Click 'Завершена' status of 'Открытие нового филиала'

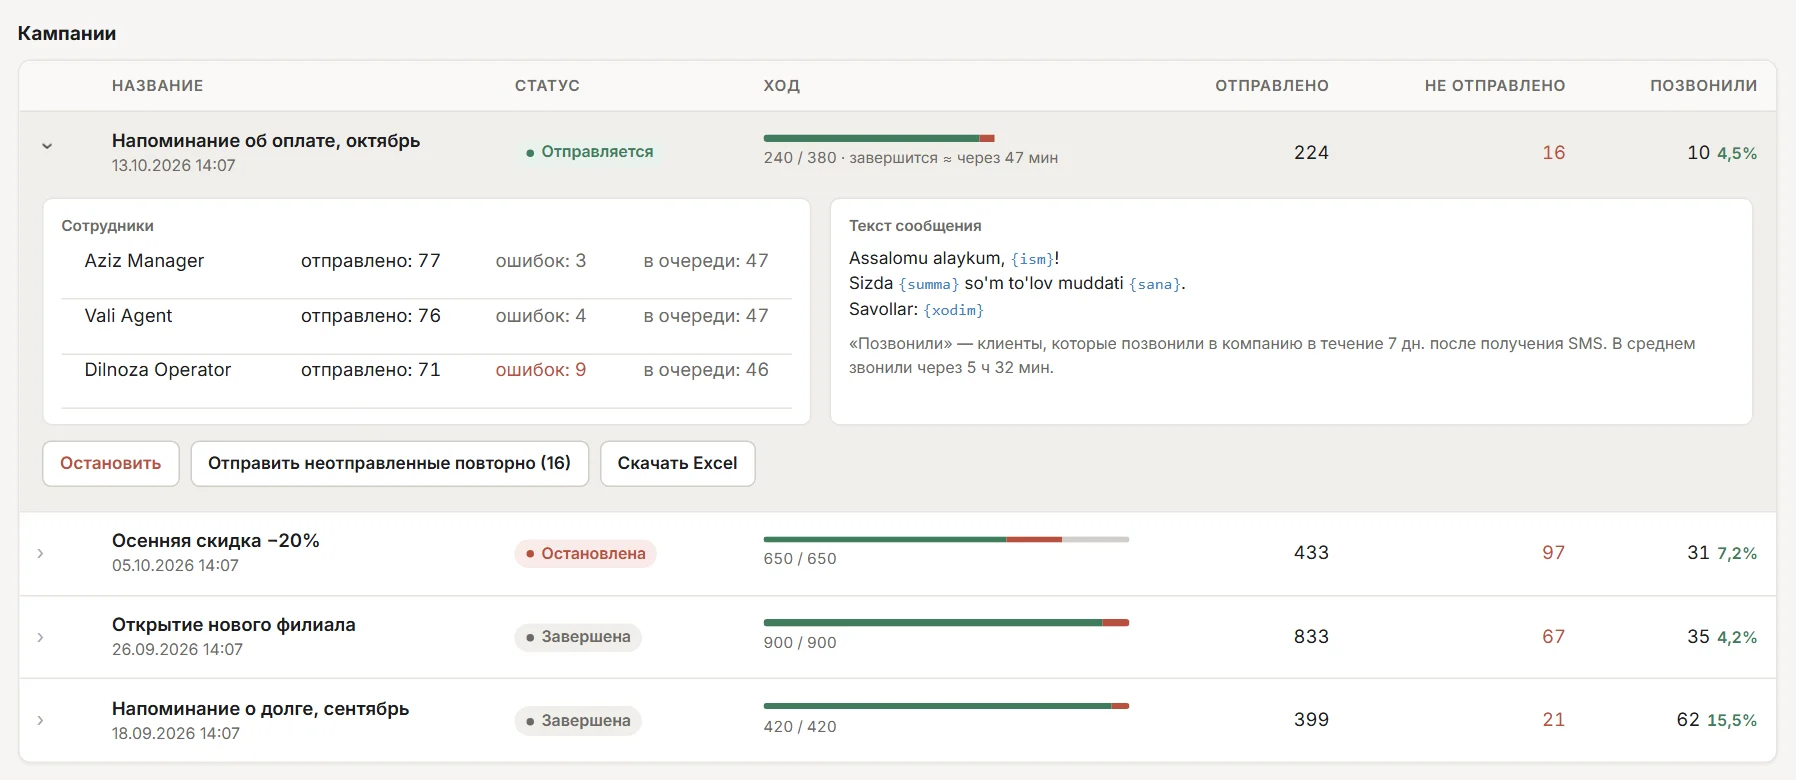tap(578, 637)
